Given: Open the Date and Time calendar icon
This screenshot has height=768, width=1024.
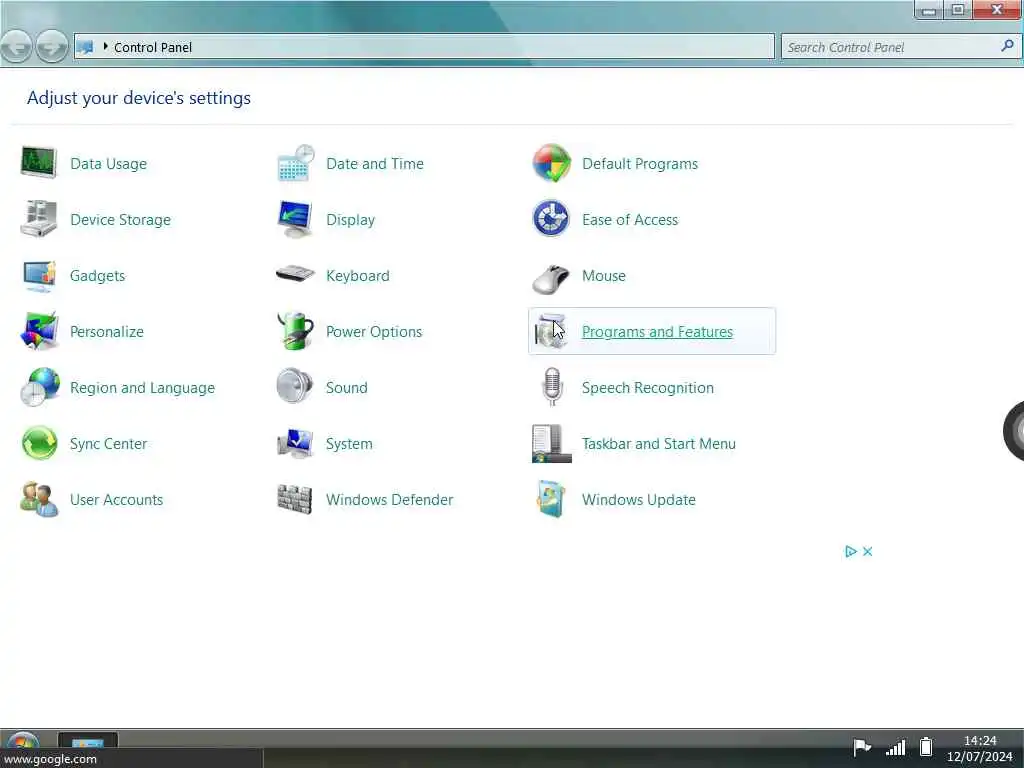Looking at the screenshot, I should 295,163.
